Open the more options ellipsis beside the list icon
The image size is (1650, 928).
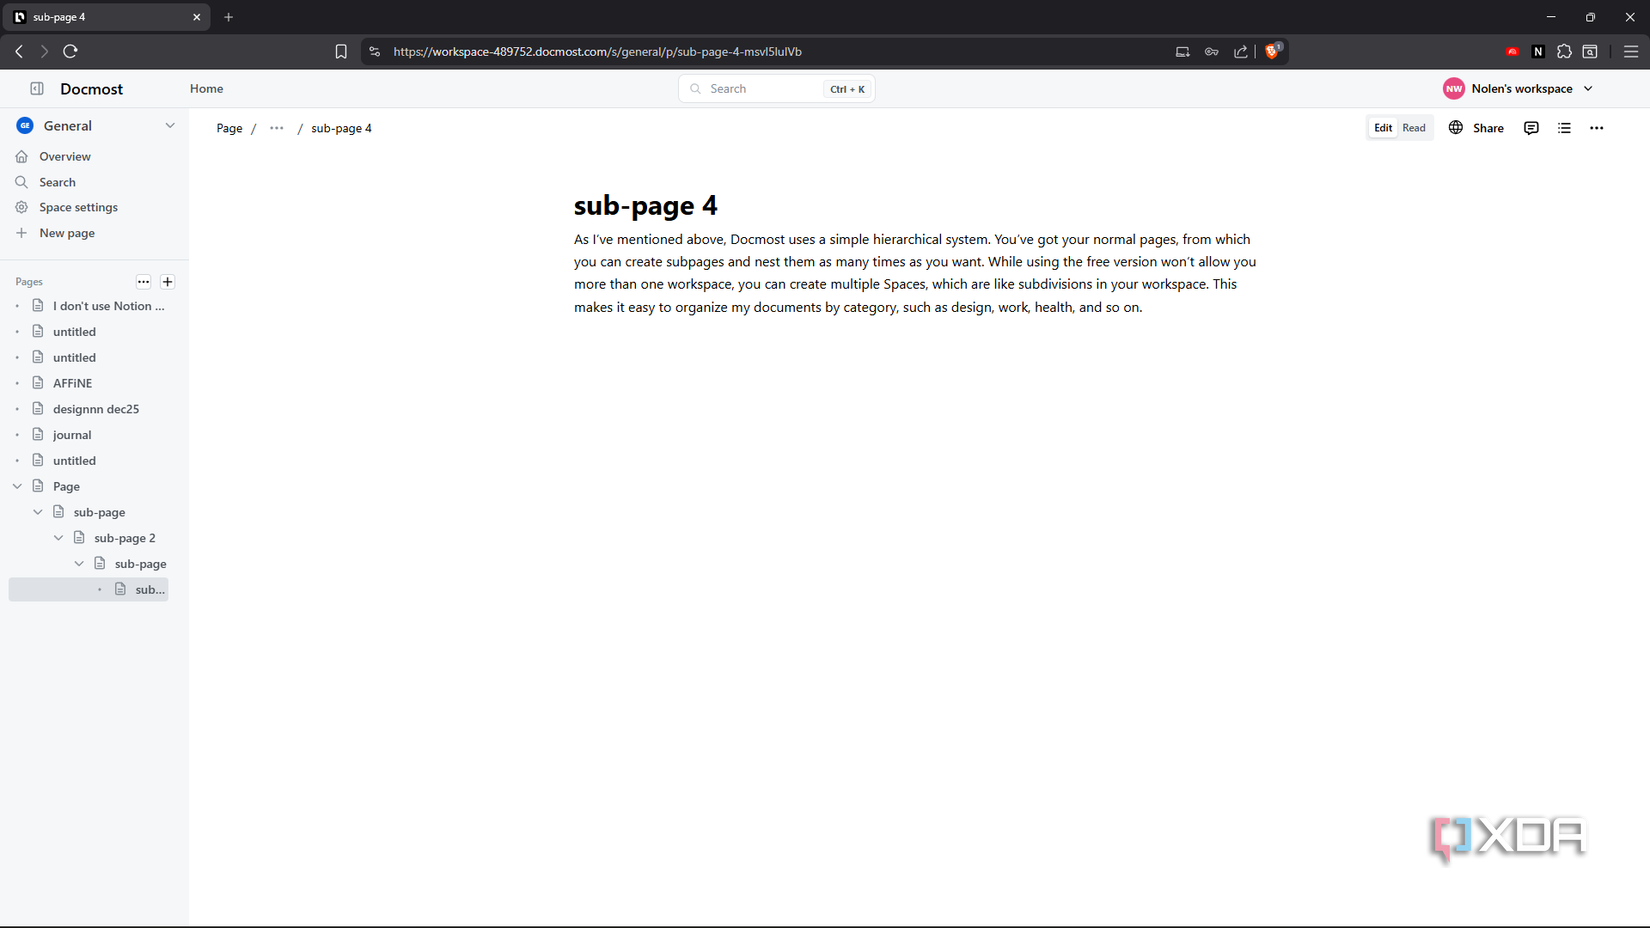pos(1597,128)
